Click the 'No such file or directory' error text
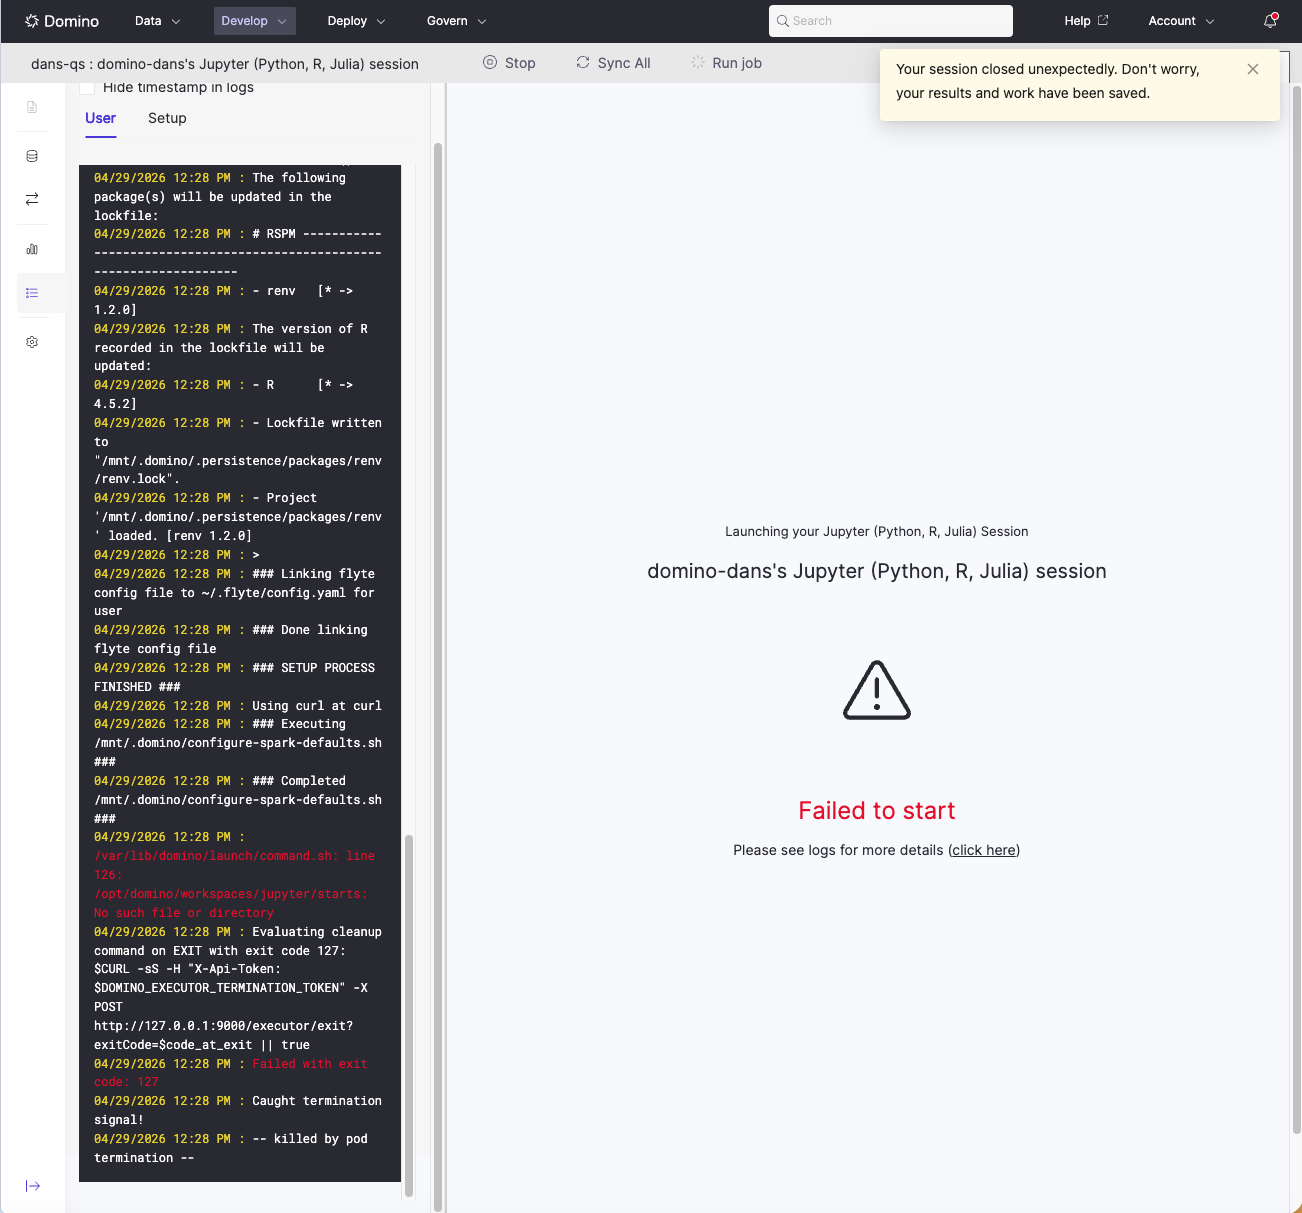This screenshot has height=1213, width=1302. 183,913
